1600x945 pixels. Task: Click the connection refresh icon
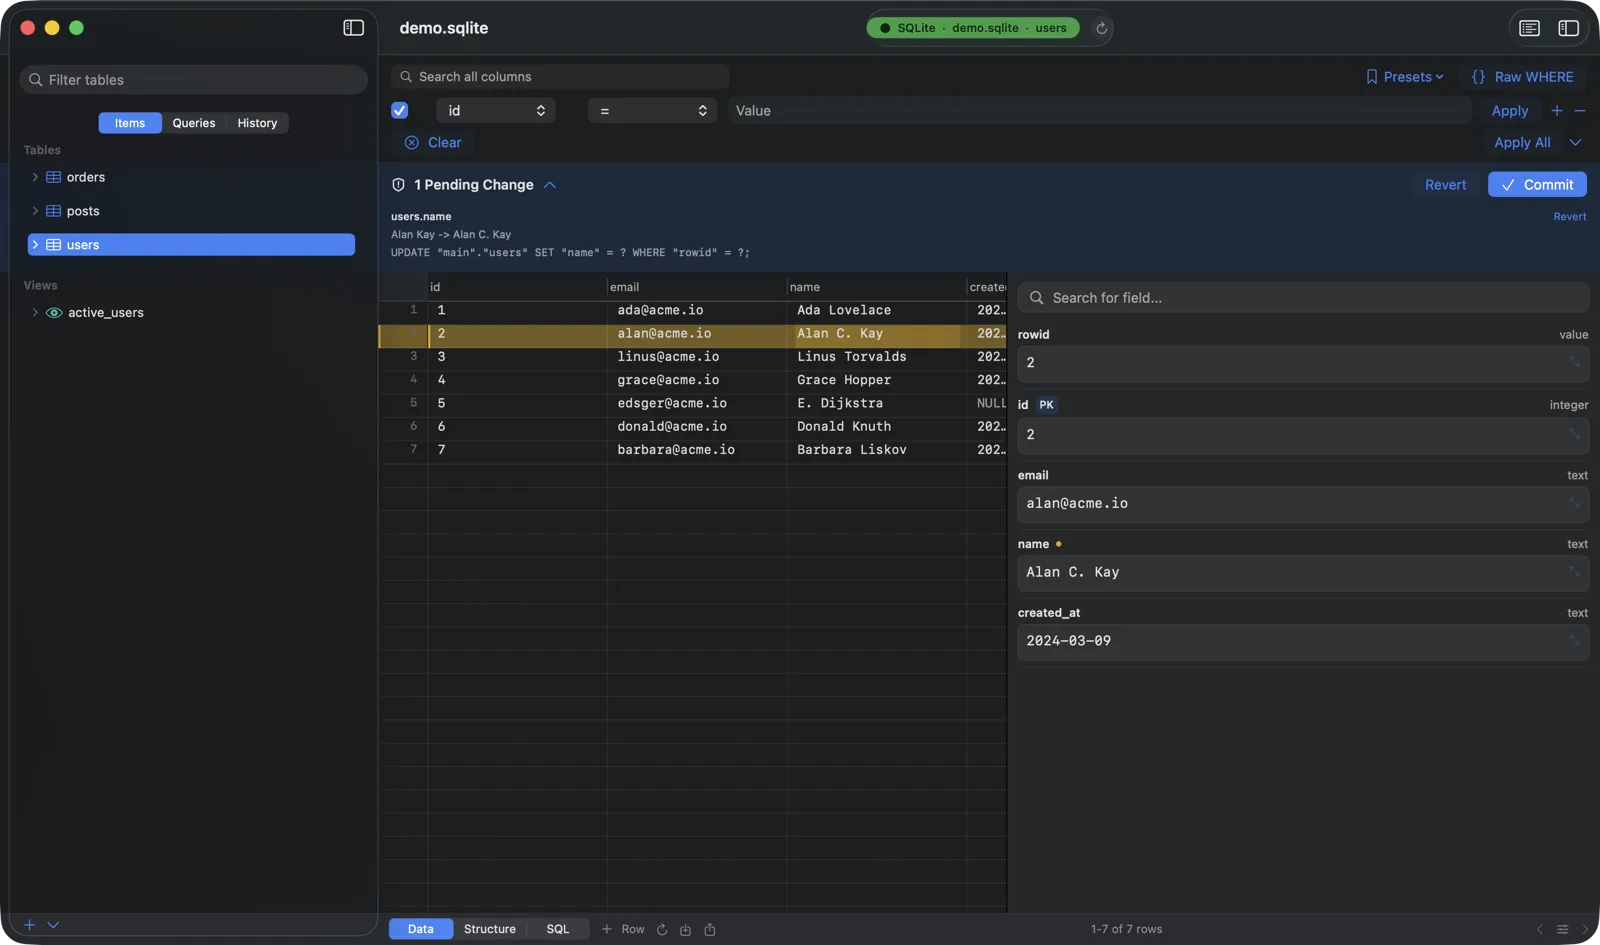pyautogui.click(x=1101, y=28)
